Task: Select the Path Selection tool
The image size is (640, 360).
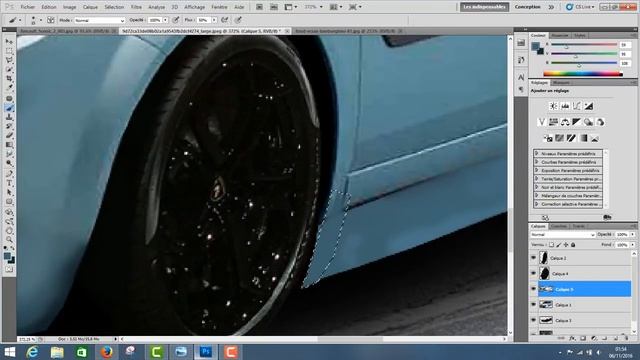Action: (9, 193)
